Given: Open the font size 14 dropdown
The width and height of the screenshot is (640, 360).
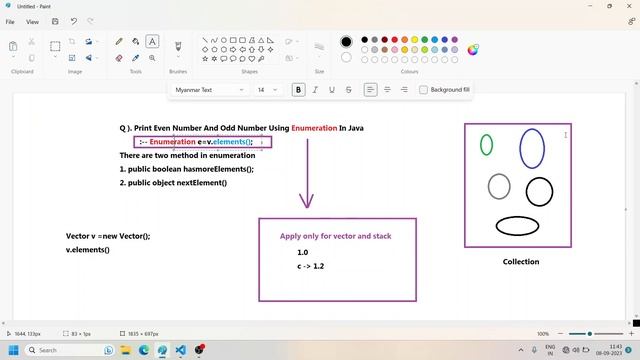Looking at the screenshot, I should 267,90.
